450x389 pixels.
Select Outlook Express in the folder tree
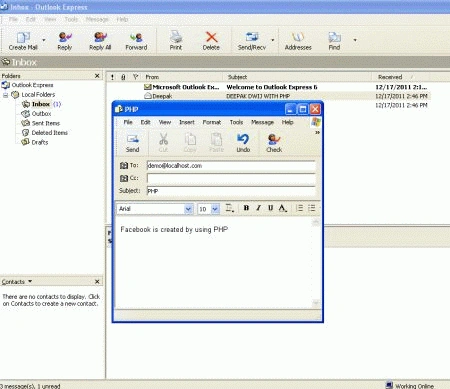[32, 85]
